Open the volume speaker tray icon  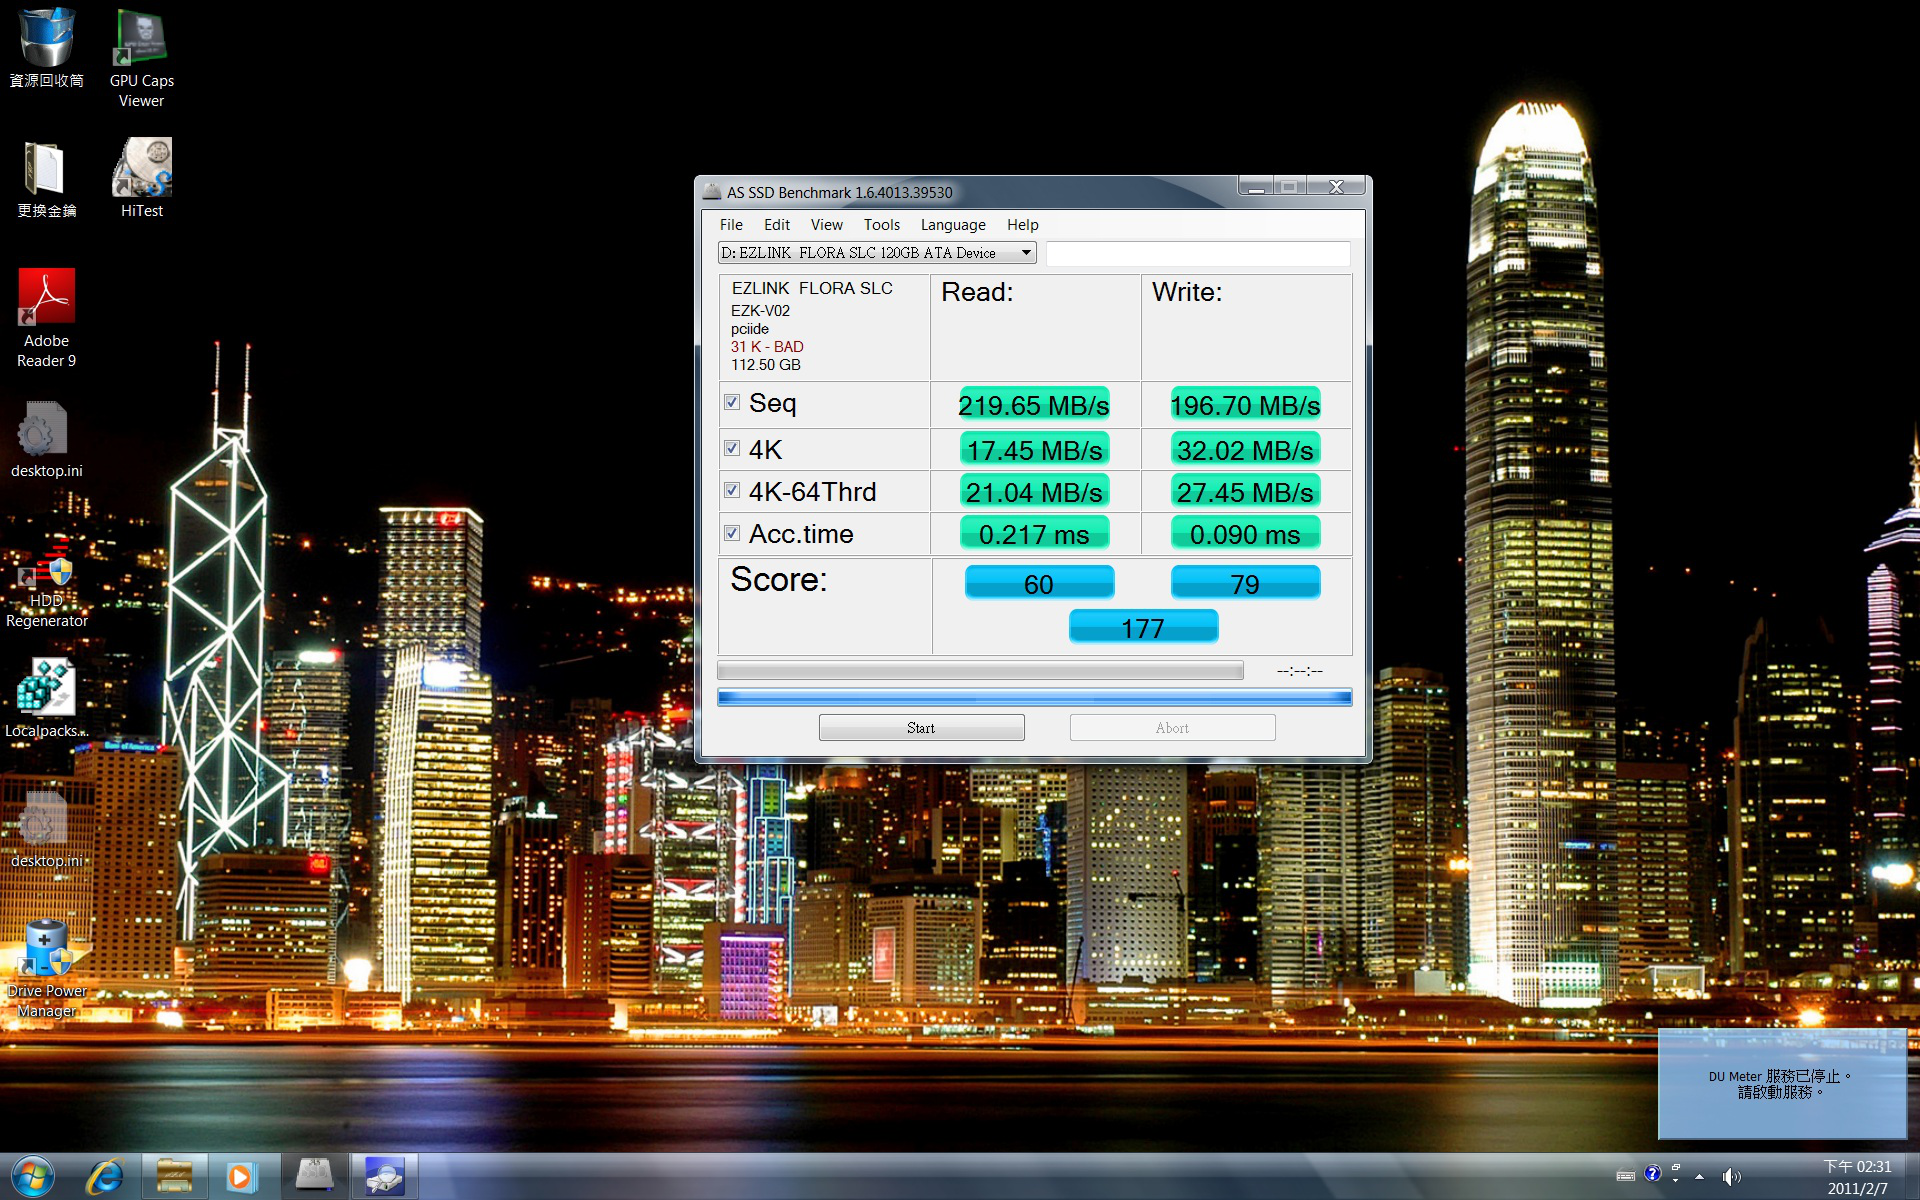pos(1731,1177)
